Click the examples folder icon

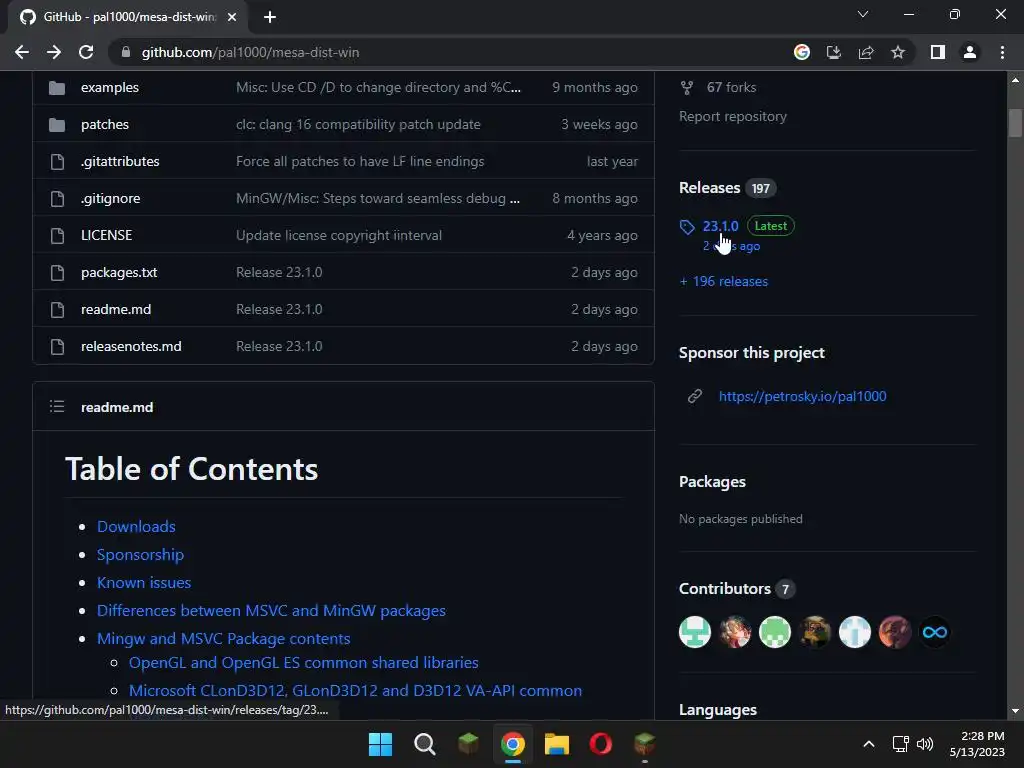point(57,88)
